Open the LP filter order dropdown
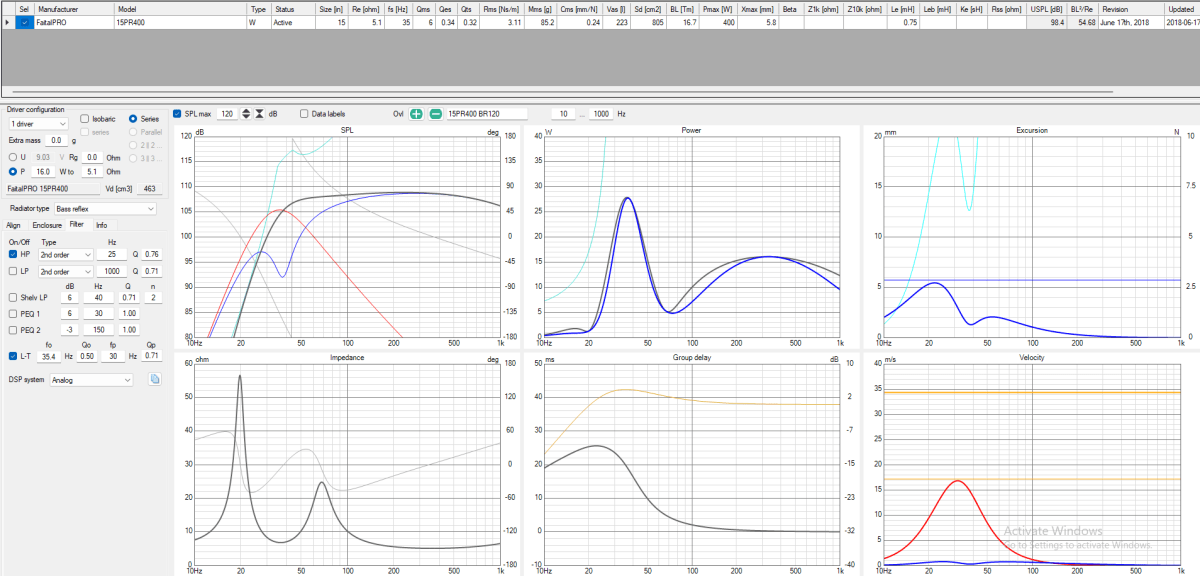The image size is (1200, 576). click(x=66, y=270)
